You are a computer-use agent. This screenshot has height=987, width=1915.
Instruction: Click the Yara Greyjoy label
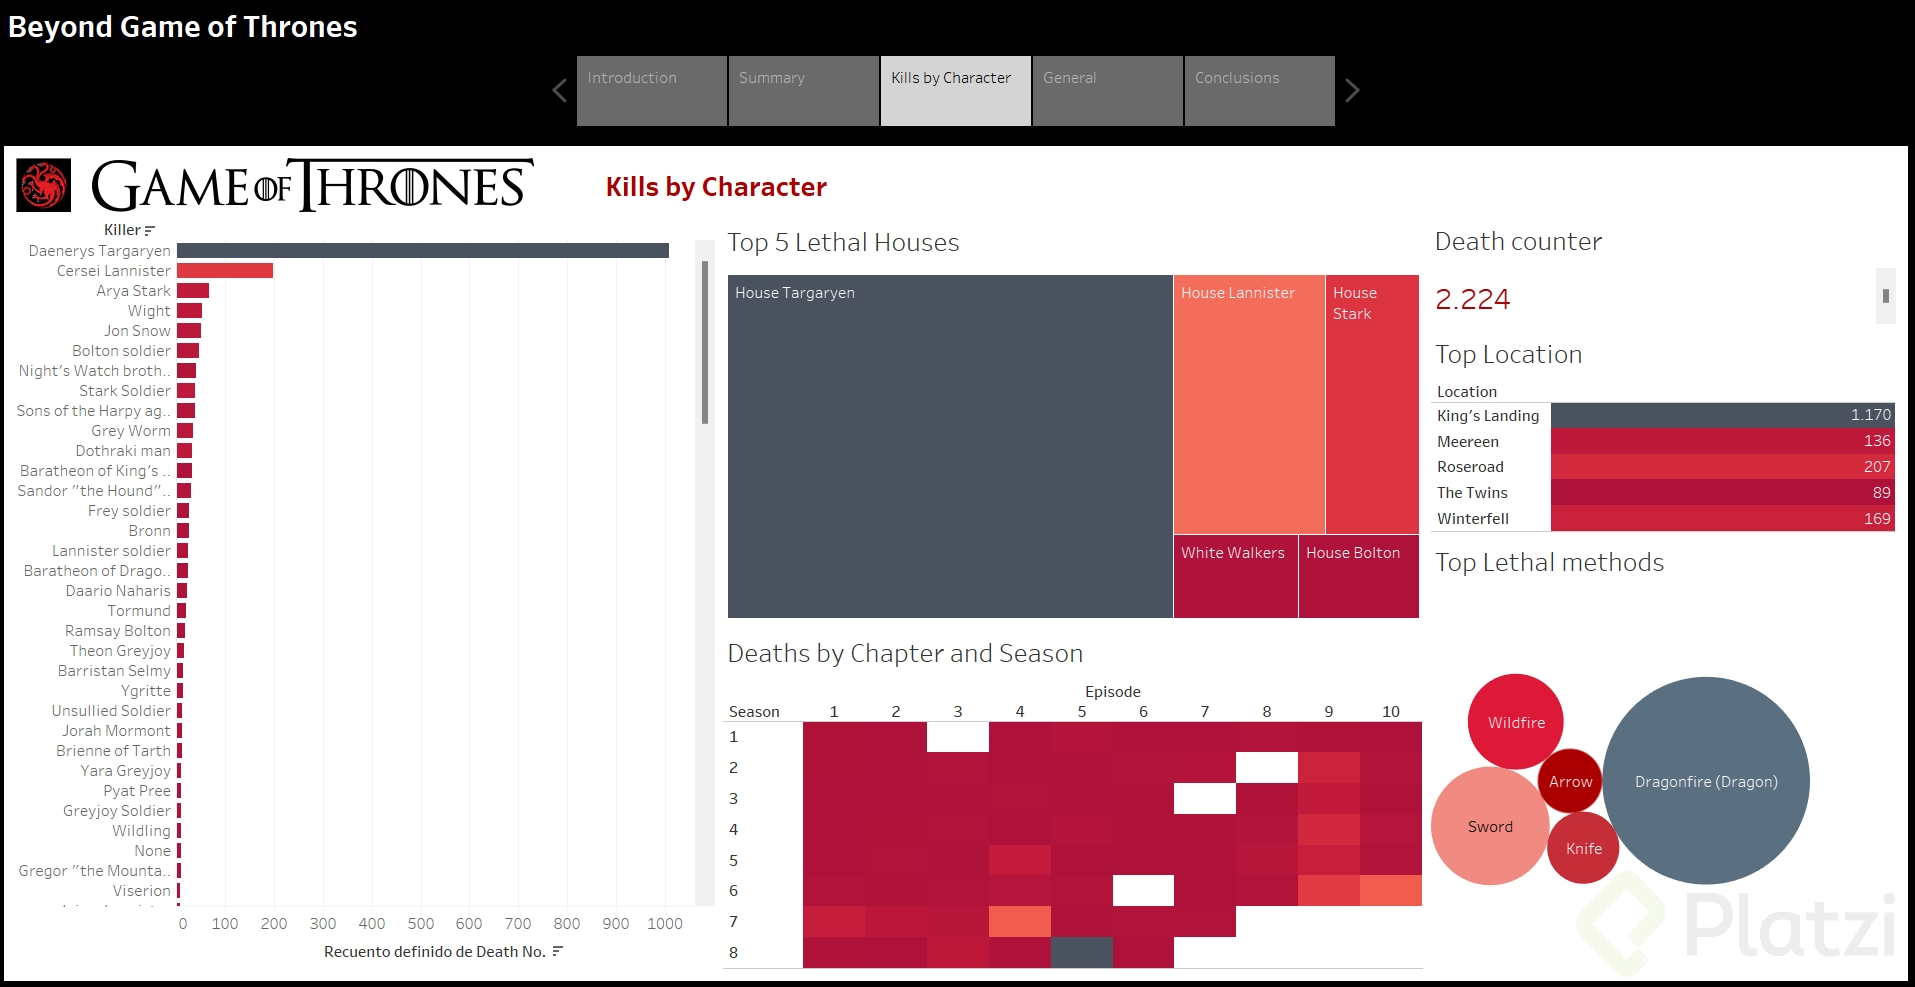point(126,771)
